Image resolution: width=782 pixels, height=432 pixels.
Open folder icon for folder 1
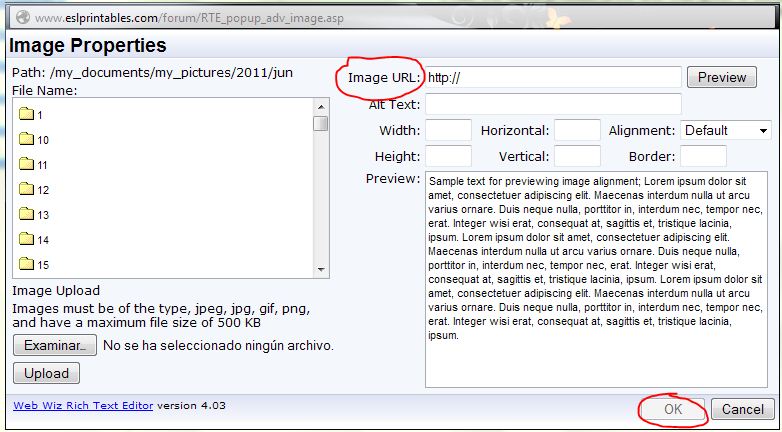pyautogui.click(x=26, y=115)
